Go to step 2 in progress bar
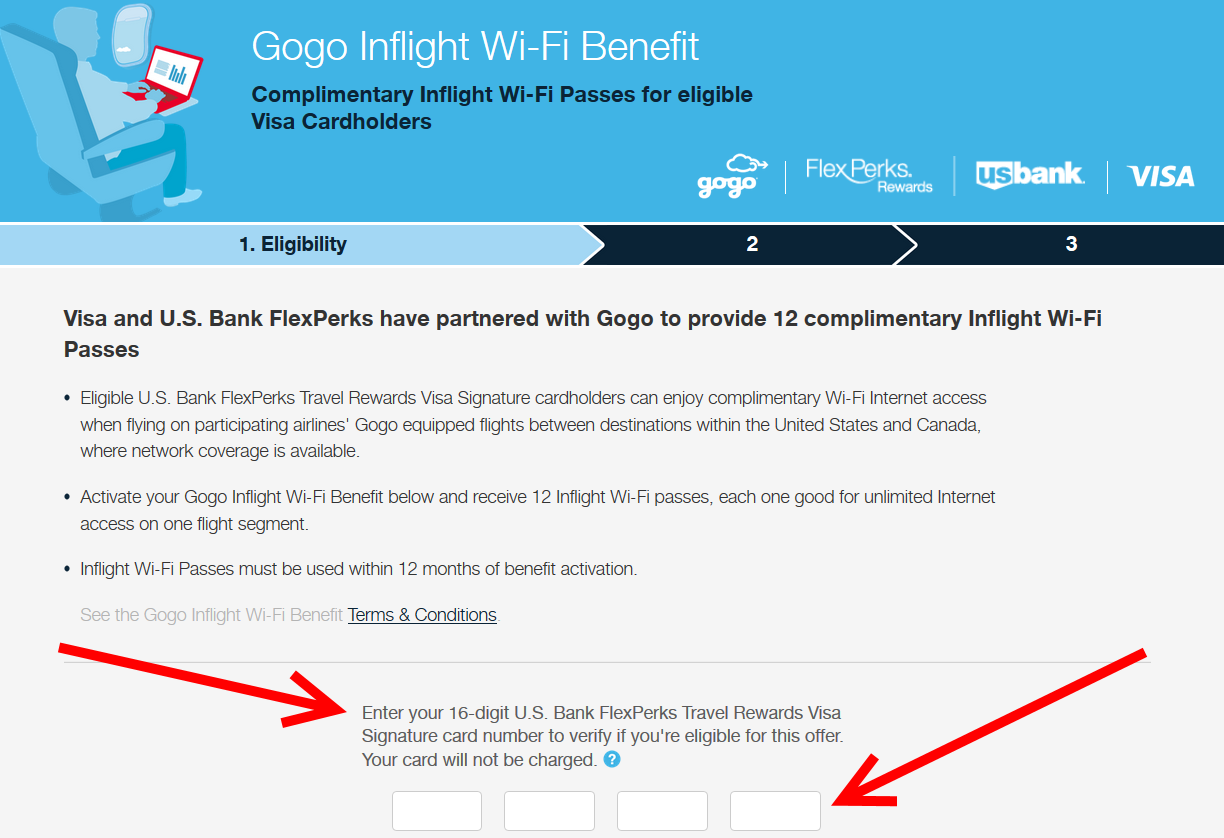The height and width of the screenshot is (838, 1224). tap(752, 244)
